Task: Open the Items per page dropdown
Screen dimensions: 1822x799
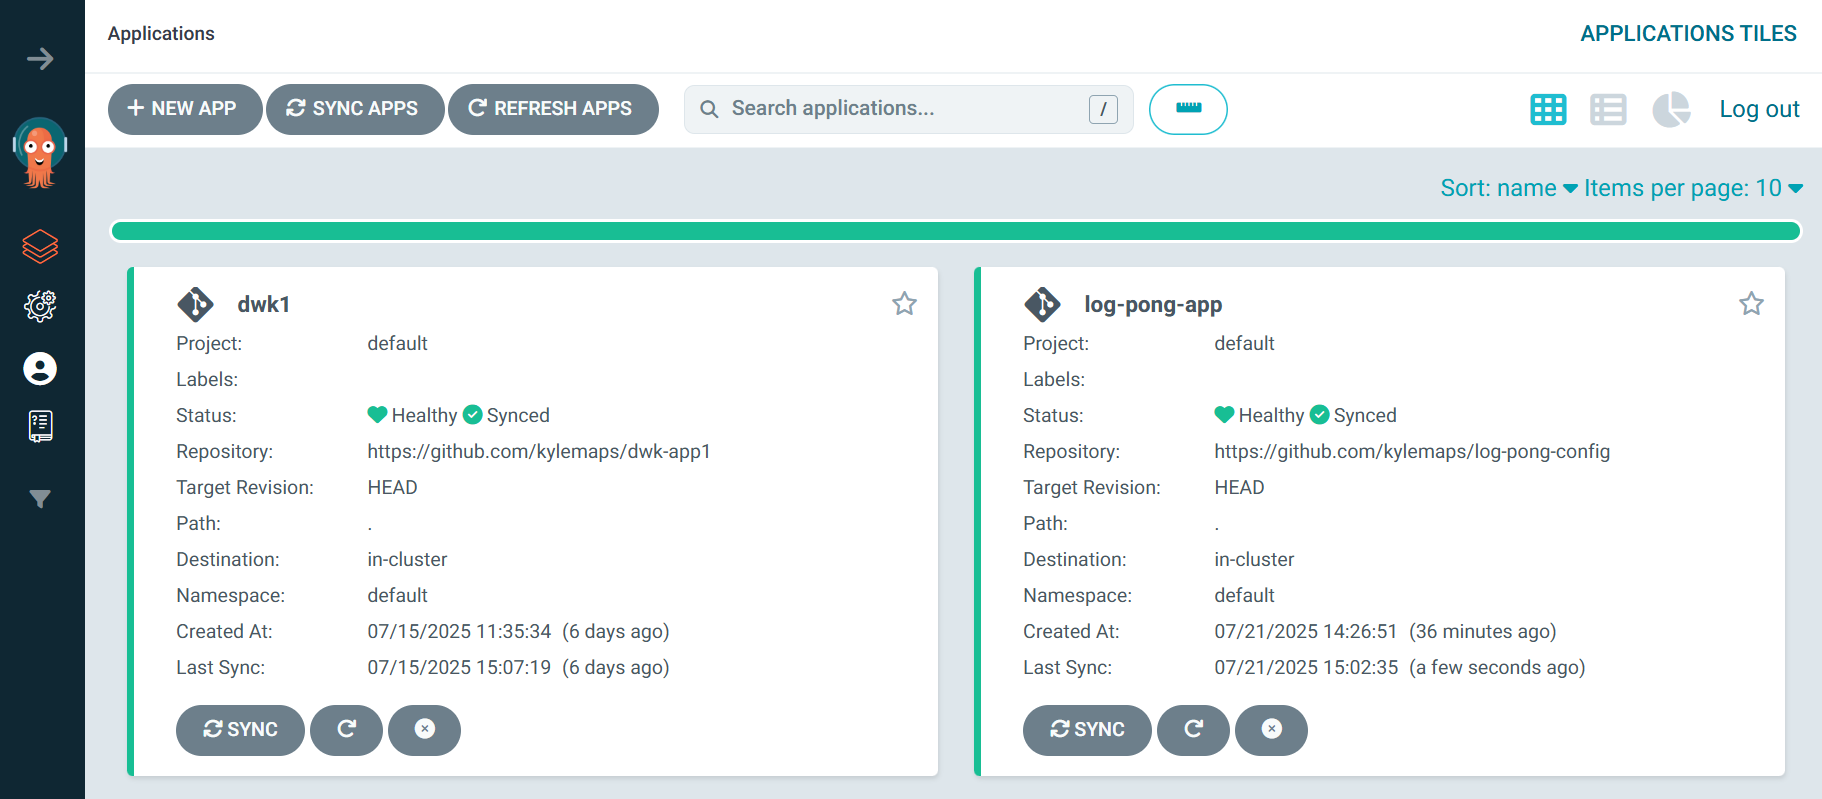Action: pos(1693,188)
